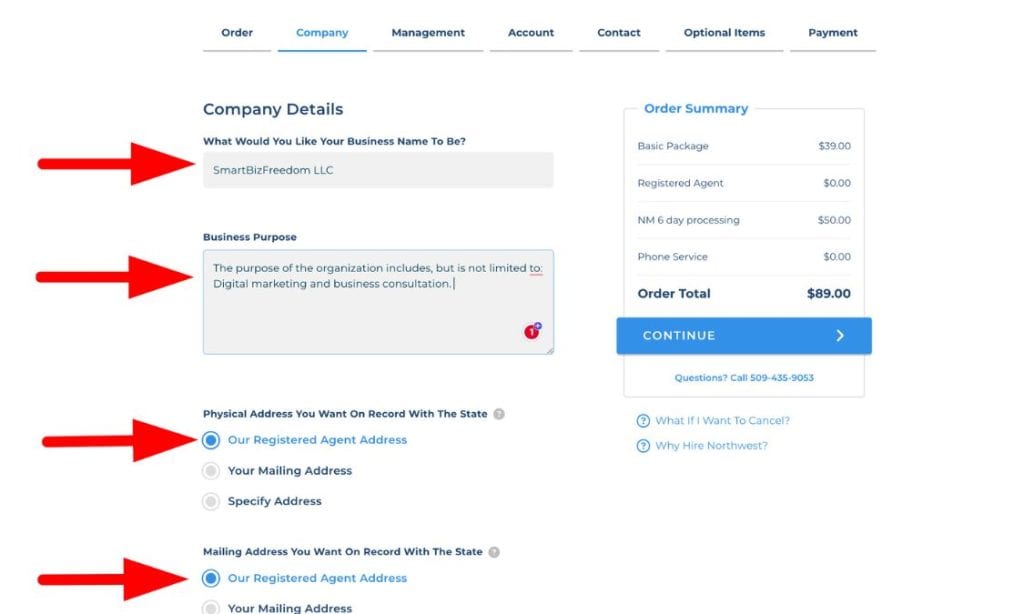Open the Why Hire Northwest? link
Viewport: 1024px width, 614px height.
(x=711, y=446)
